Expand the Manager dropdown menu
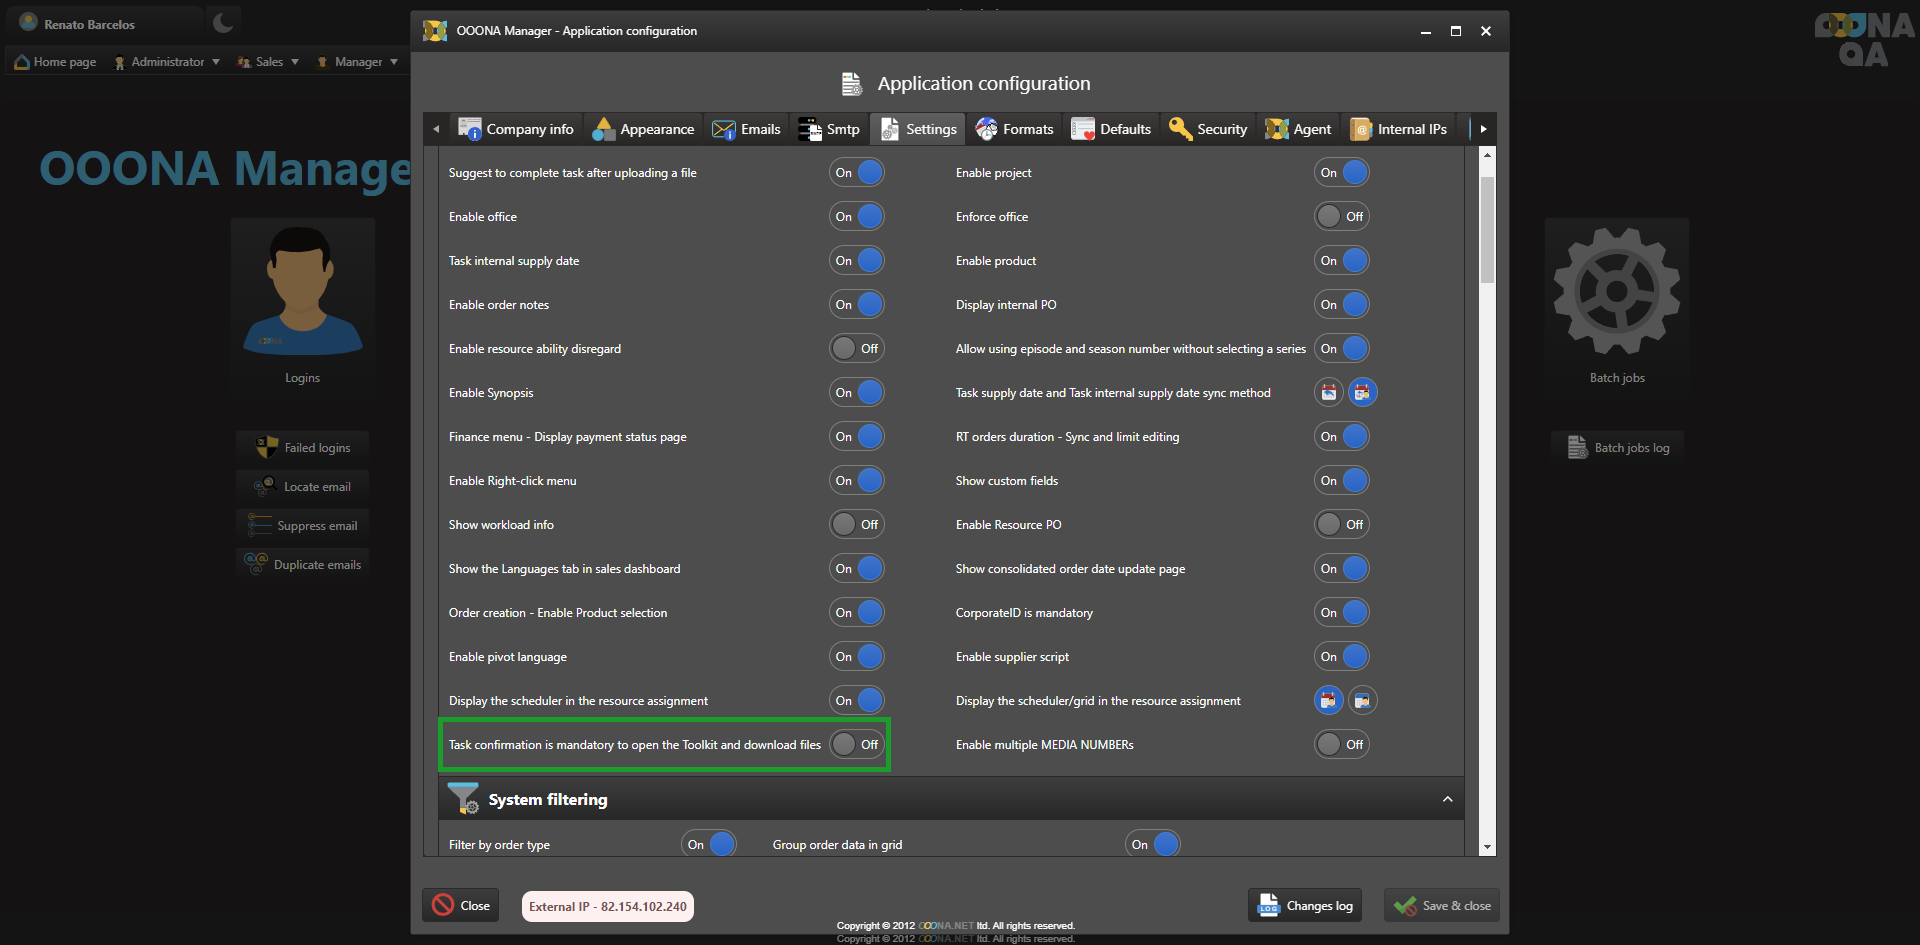 (358, 62)
